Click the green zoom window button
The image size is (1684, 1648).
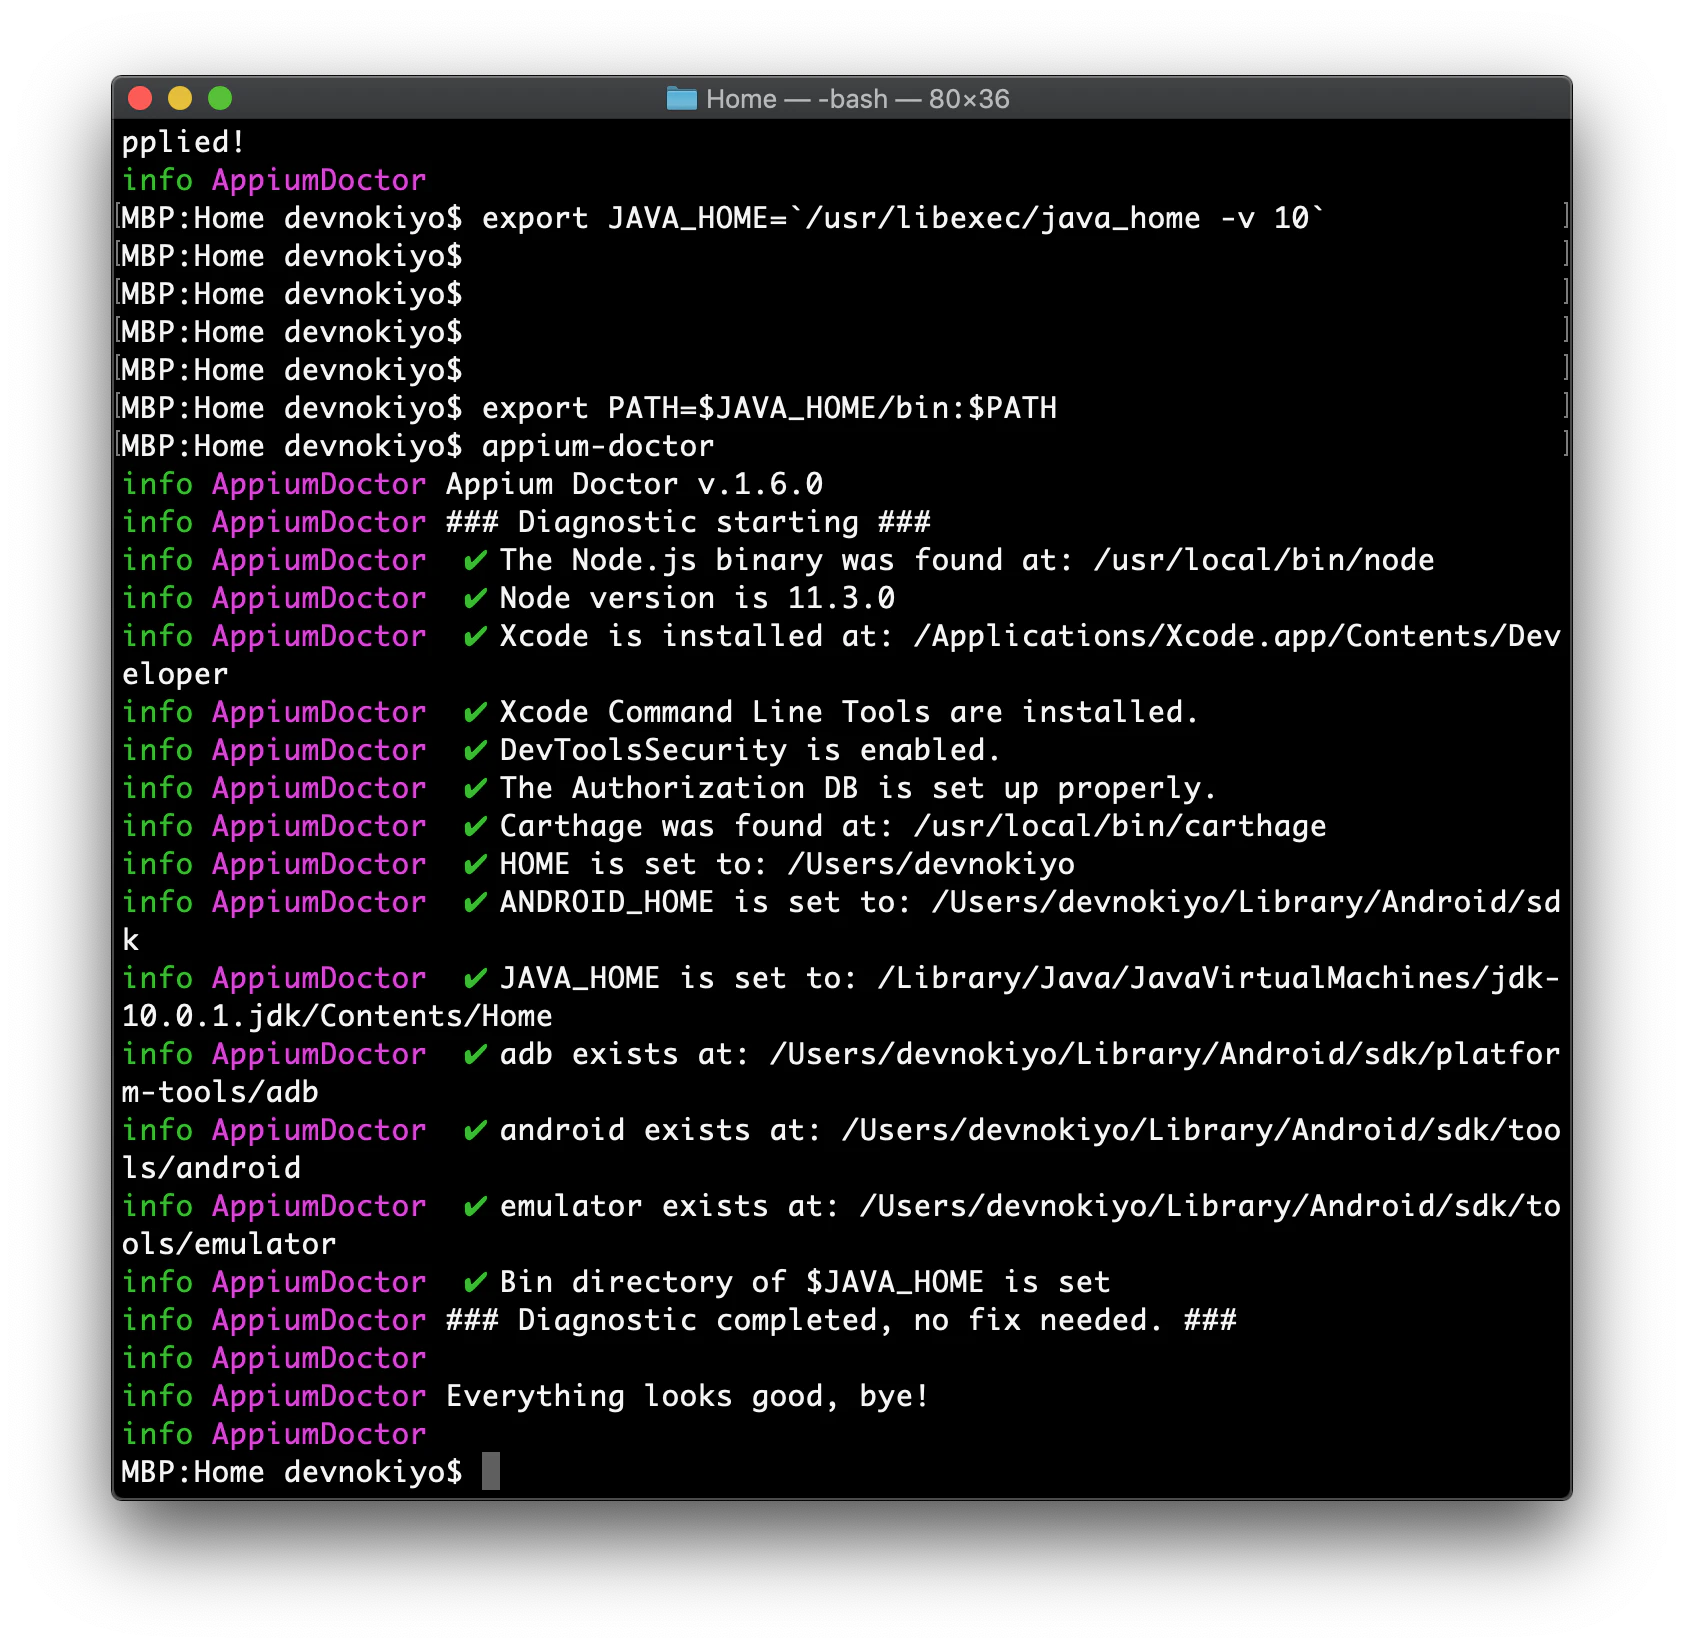pos(220,98)
